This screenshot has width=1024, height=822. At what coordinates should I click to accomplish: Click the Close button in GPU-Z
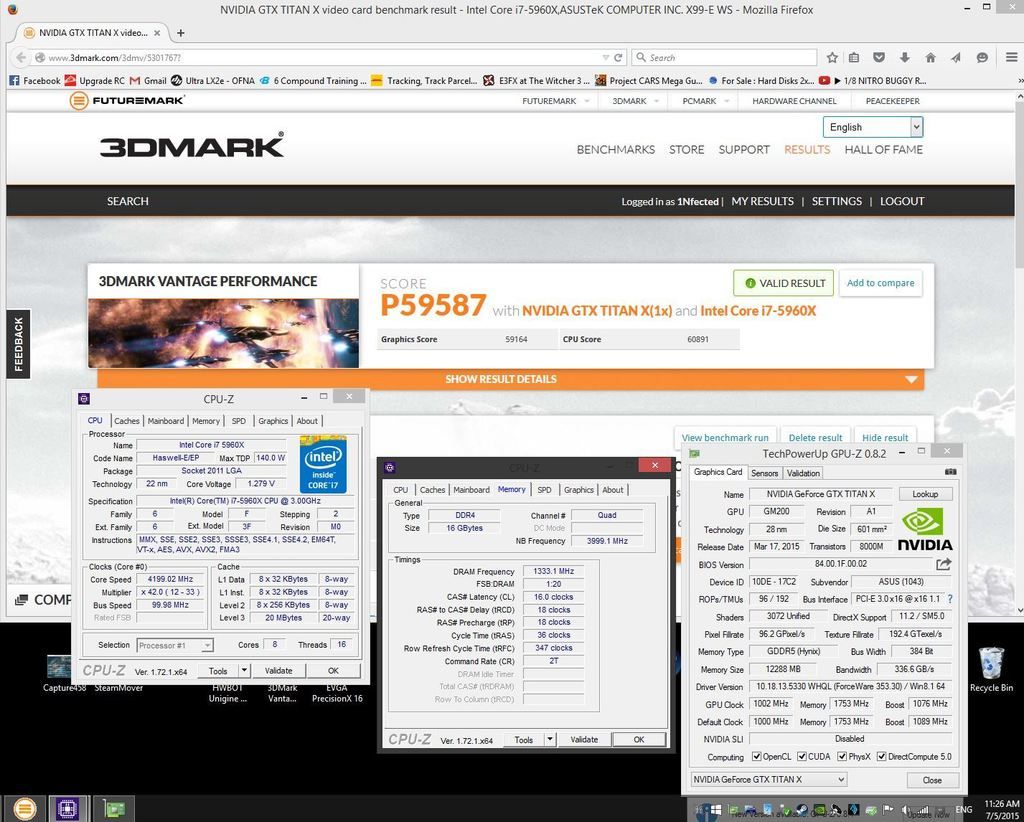click(932, 780)
